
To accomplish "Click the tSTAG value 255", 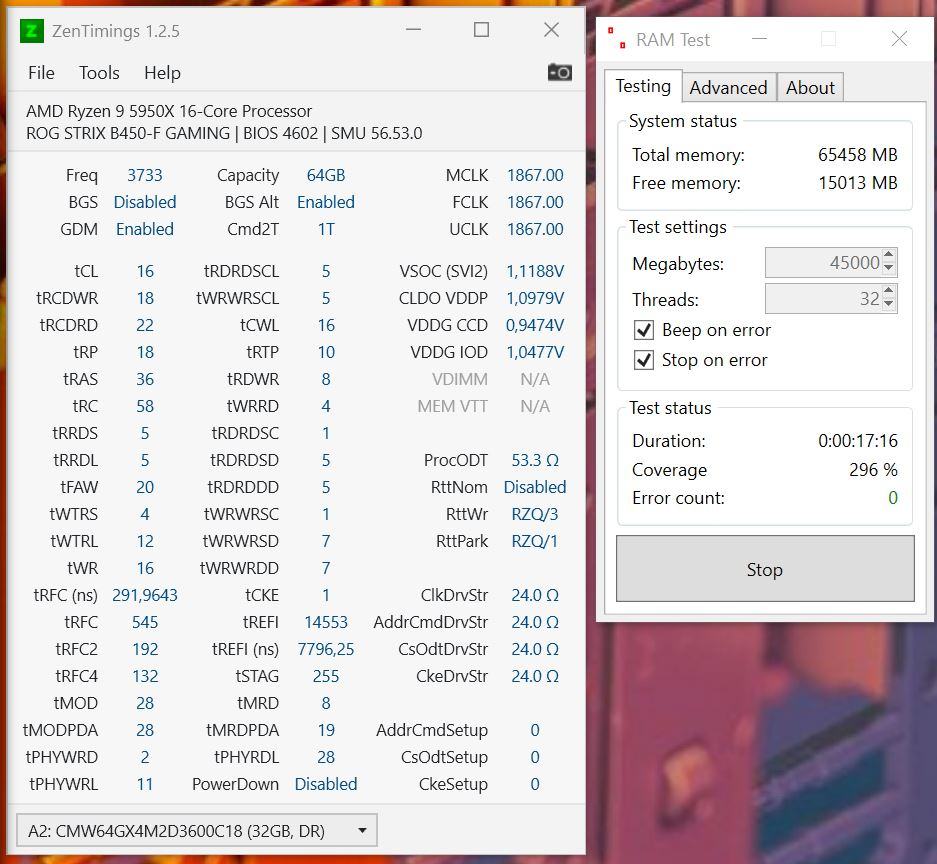I will pos(326,676).
